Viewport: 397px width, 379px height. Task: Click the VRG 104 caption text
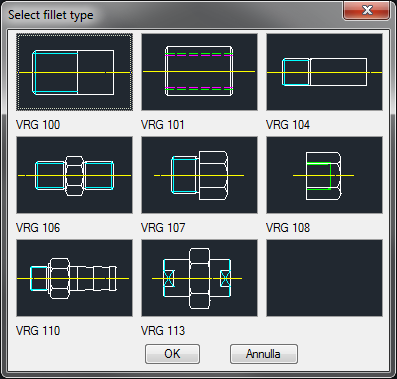[x=288, y=125]
